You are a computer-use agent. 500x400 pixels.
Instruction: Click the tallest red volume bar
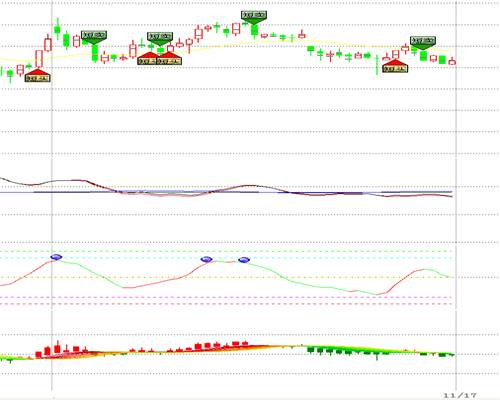click(58, 347)
